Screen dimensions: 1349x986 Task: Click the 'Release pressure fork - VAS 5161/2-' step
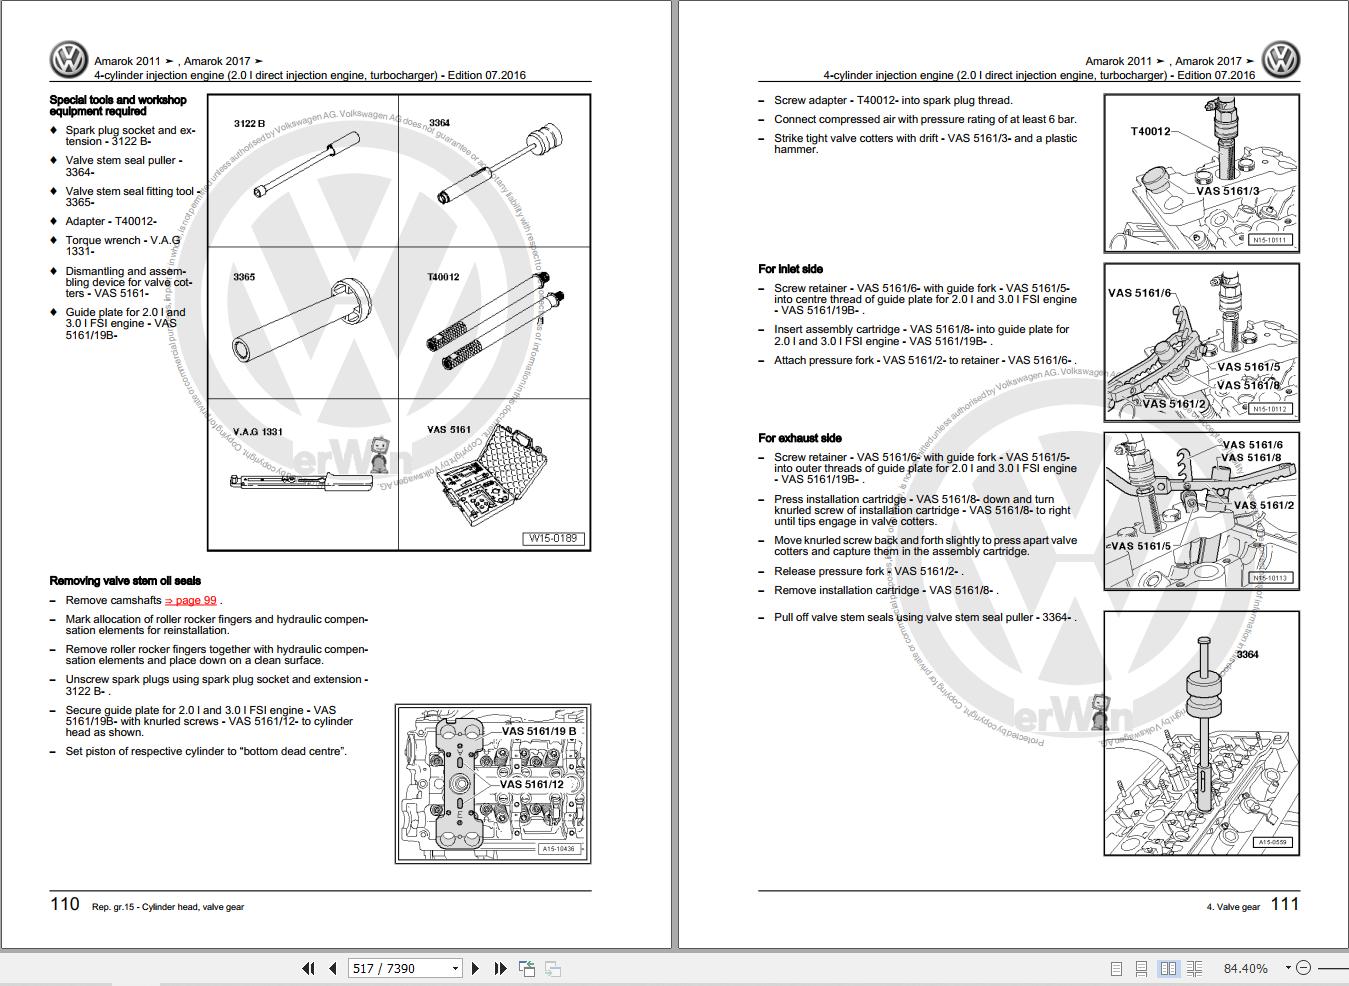868,571
